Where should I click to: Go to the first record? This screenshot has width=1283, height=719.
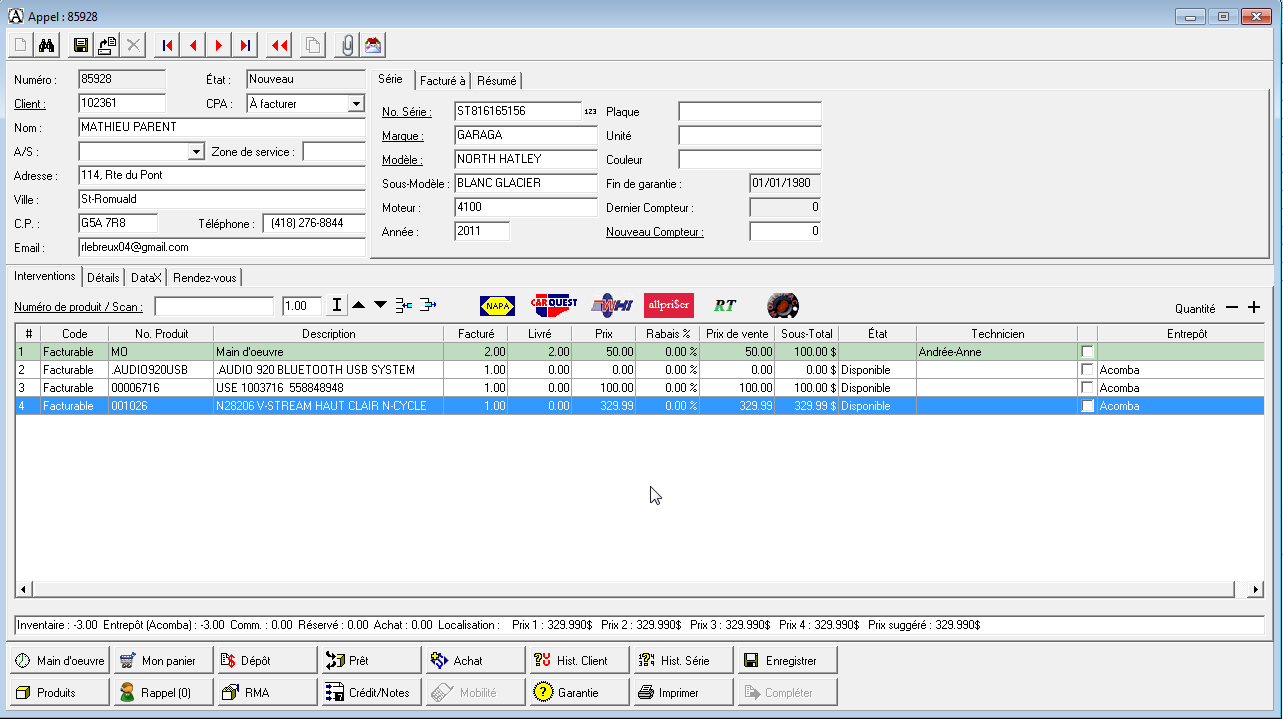coord(167,45)
